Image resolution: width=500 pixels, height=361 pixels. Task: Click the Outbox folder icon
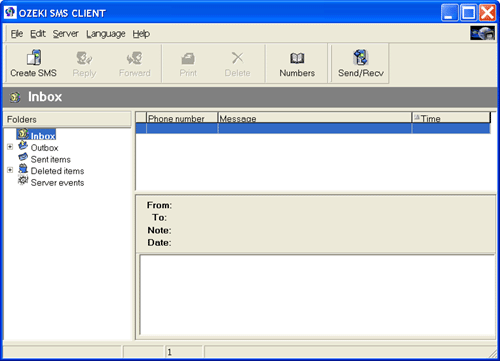coord(23,145)
